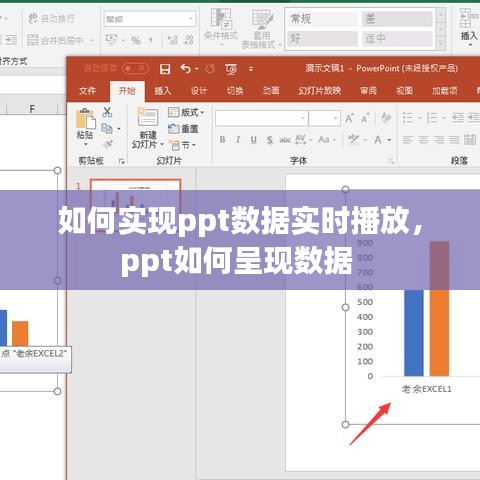Toggle text Shadow formatting
The height and width of the screenshot is (480, 480).
[270, 140]
